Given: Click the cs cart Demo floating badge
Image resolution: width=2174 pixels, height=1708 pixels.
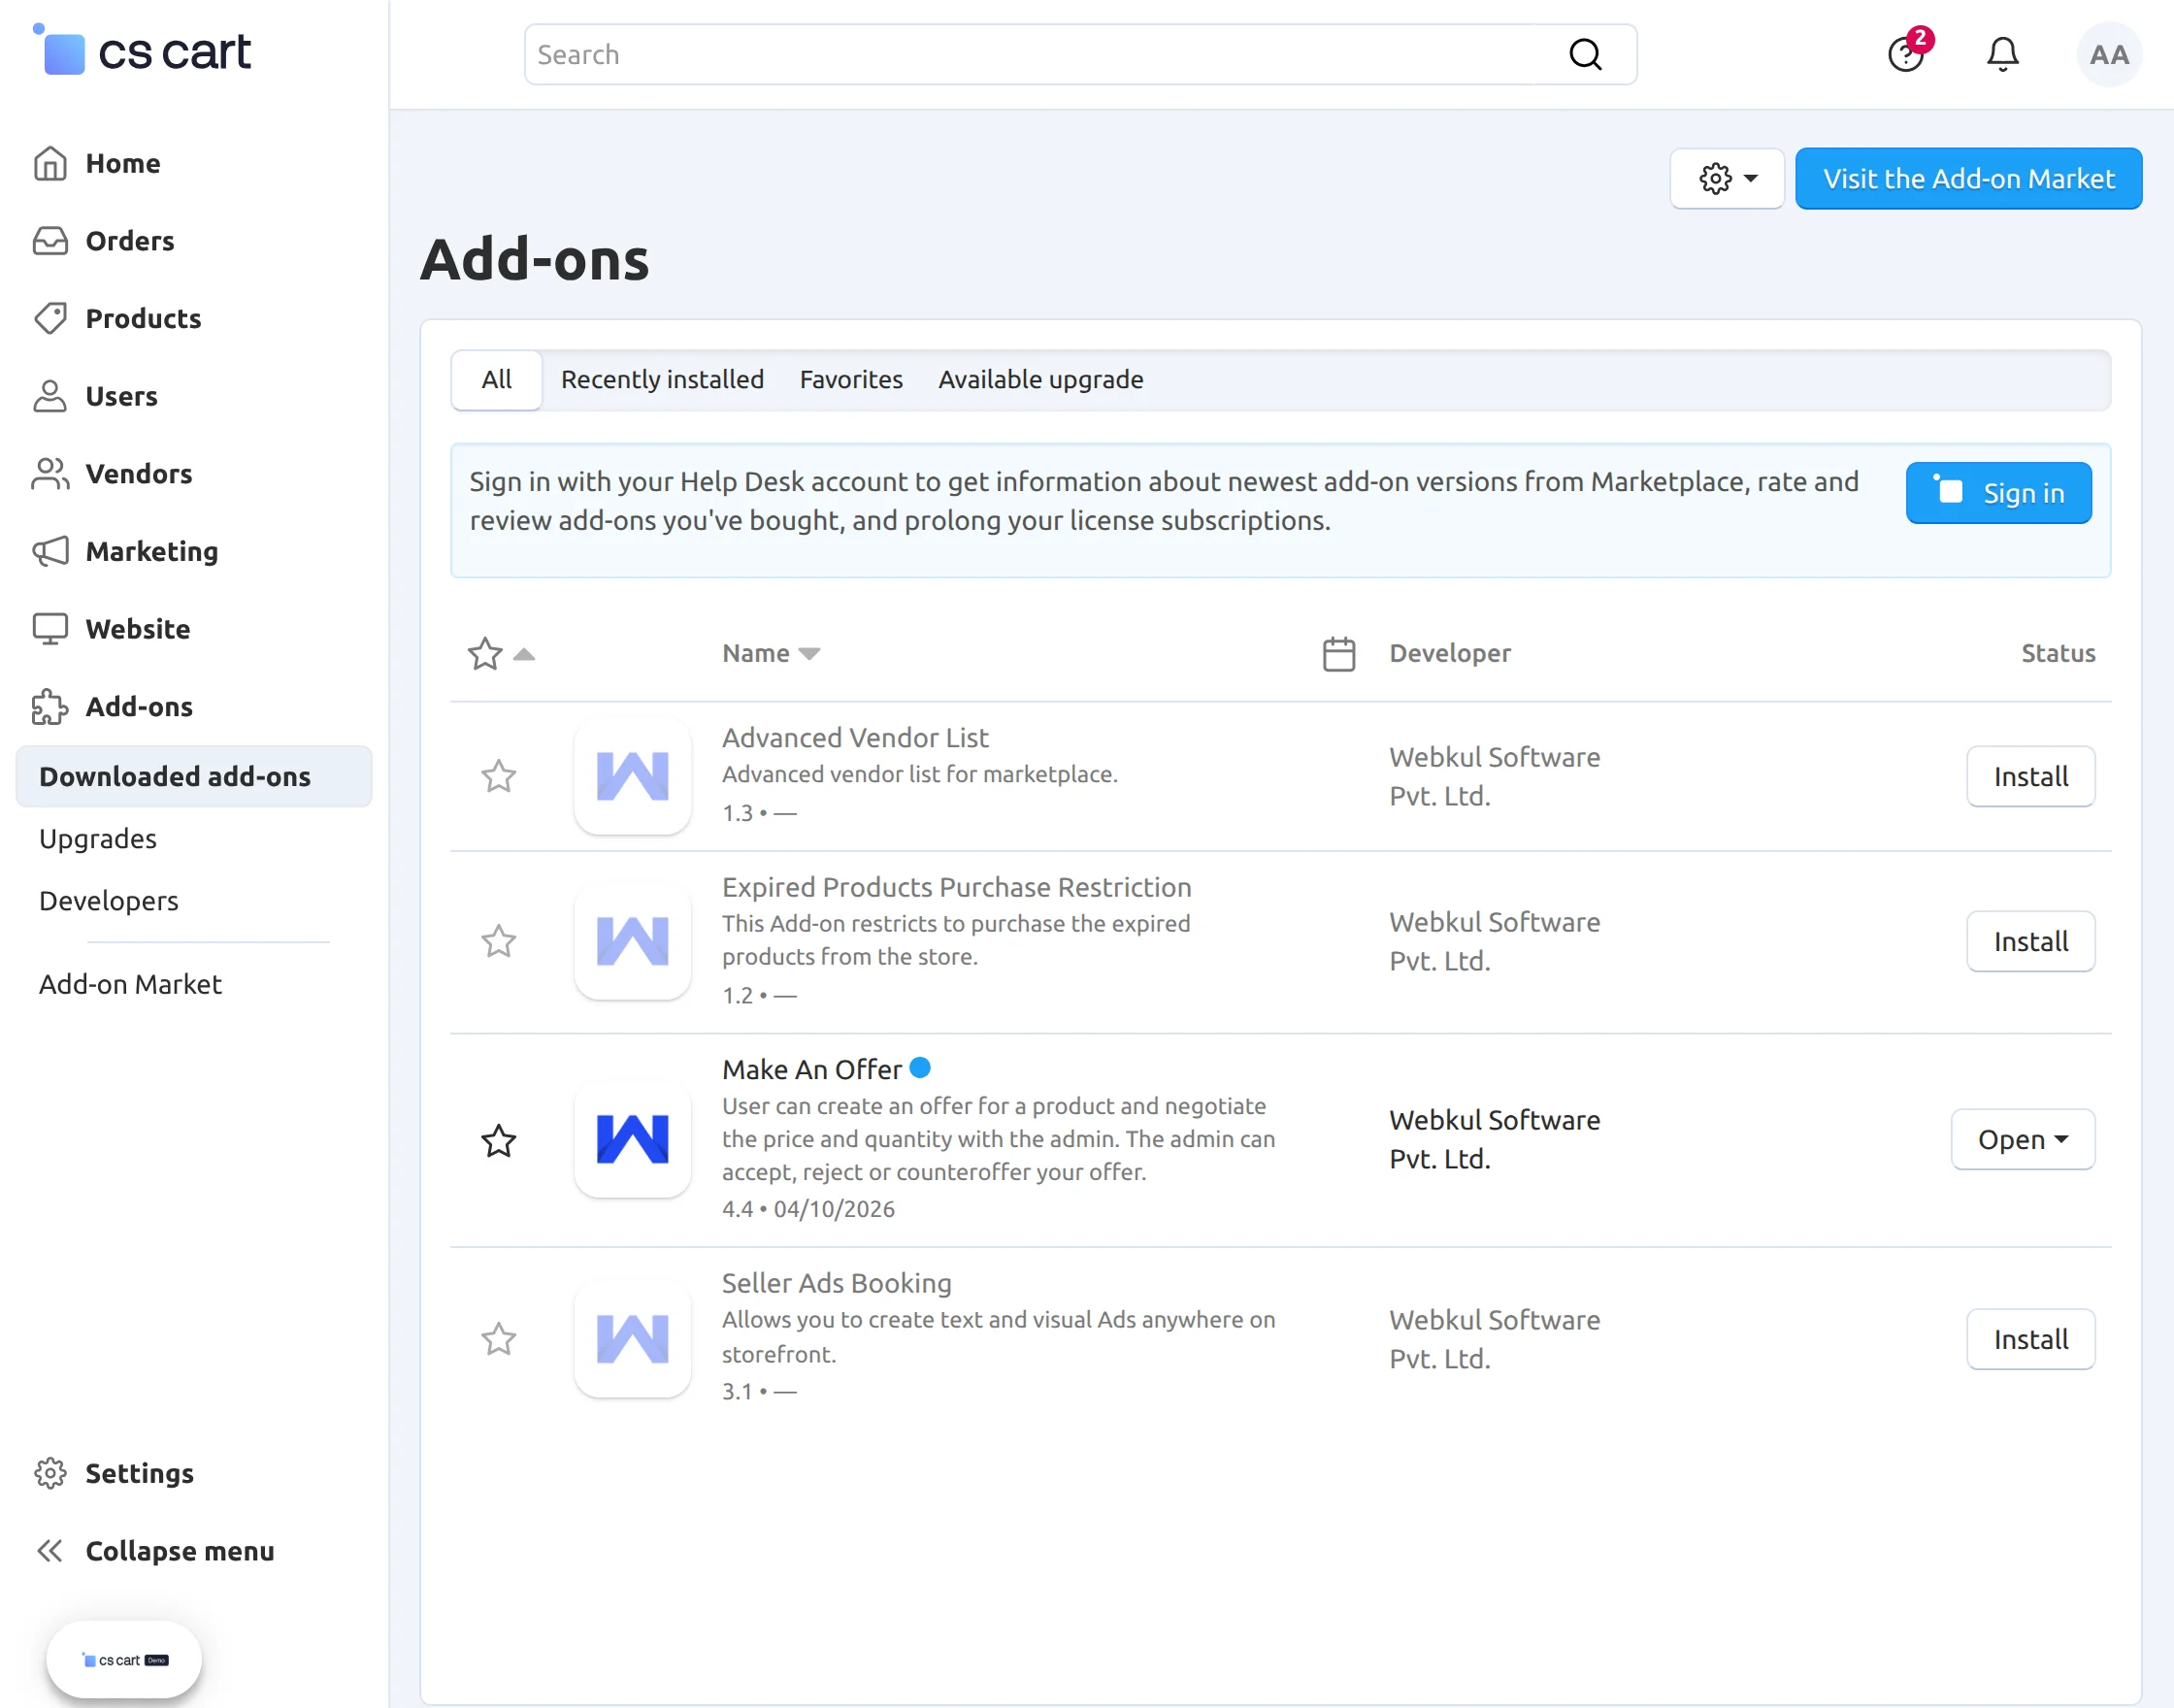Looking at the screenshot, I should (x=124, y=1660).
